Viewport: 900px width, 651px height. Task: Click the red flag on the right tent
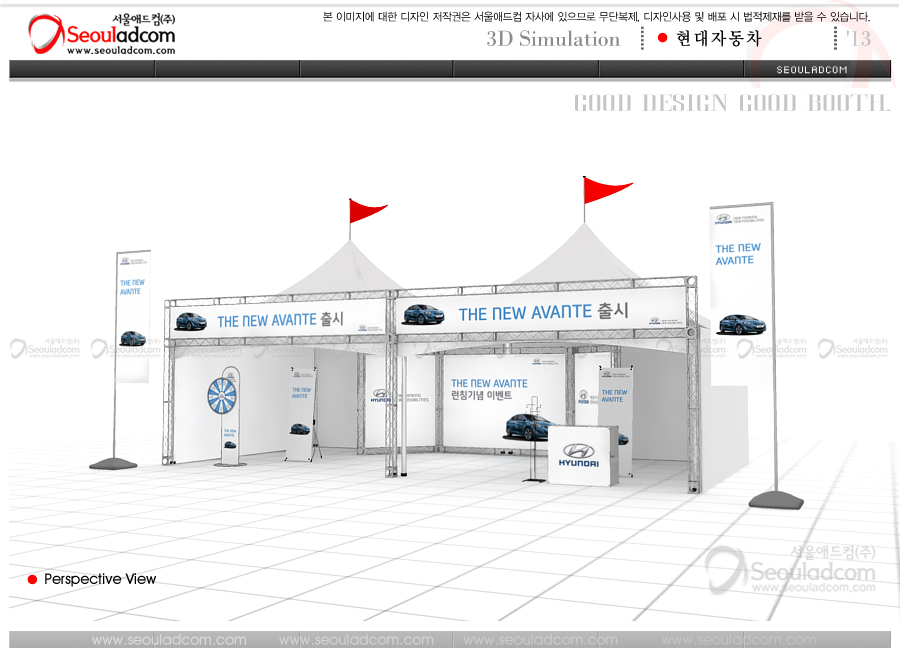point(607,188)
